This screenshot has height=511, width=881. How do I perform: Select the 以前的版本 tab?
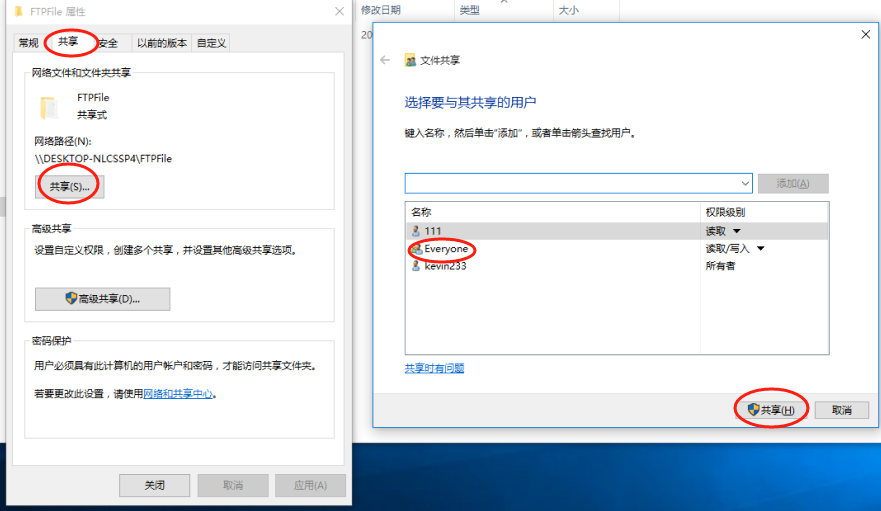pos(162,43)
